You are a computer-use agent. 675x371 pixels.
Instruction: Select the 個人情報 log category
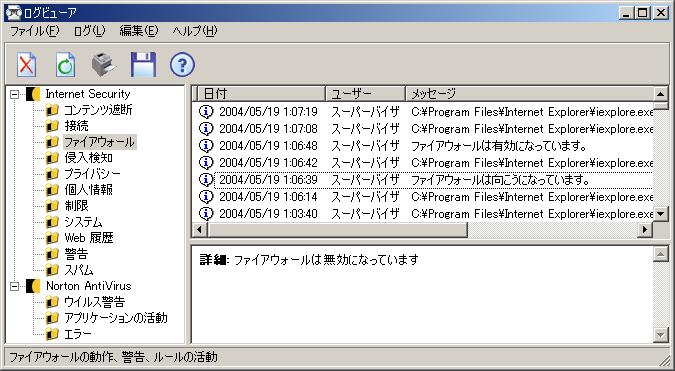click(88, 190)
